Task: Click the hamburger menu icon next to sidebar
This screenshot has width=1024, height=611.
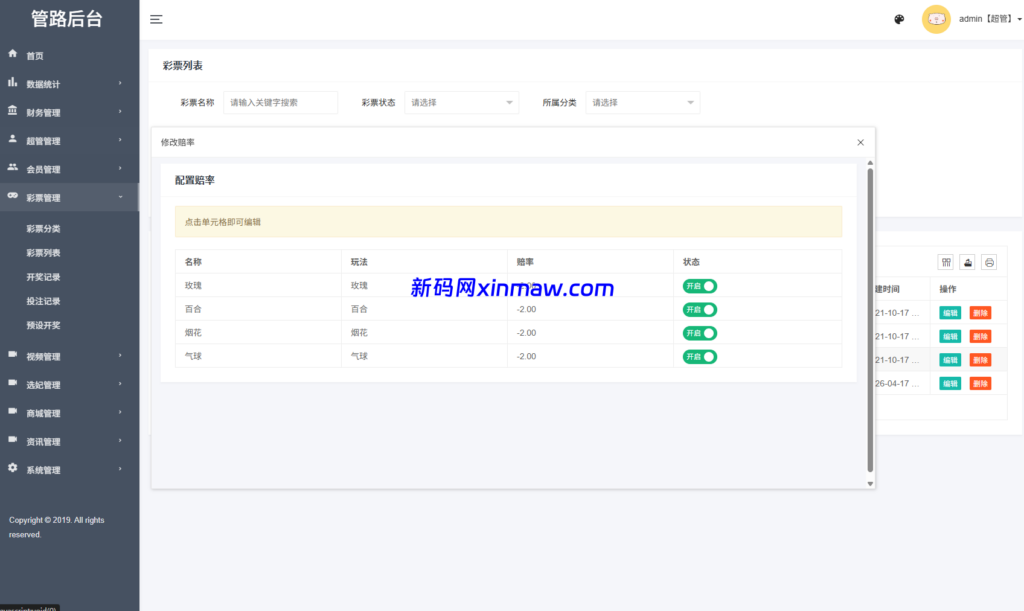Action: (x=156, y=18)
